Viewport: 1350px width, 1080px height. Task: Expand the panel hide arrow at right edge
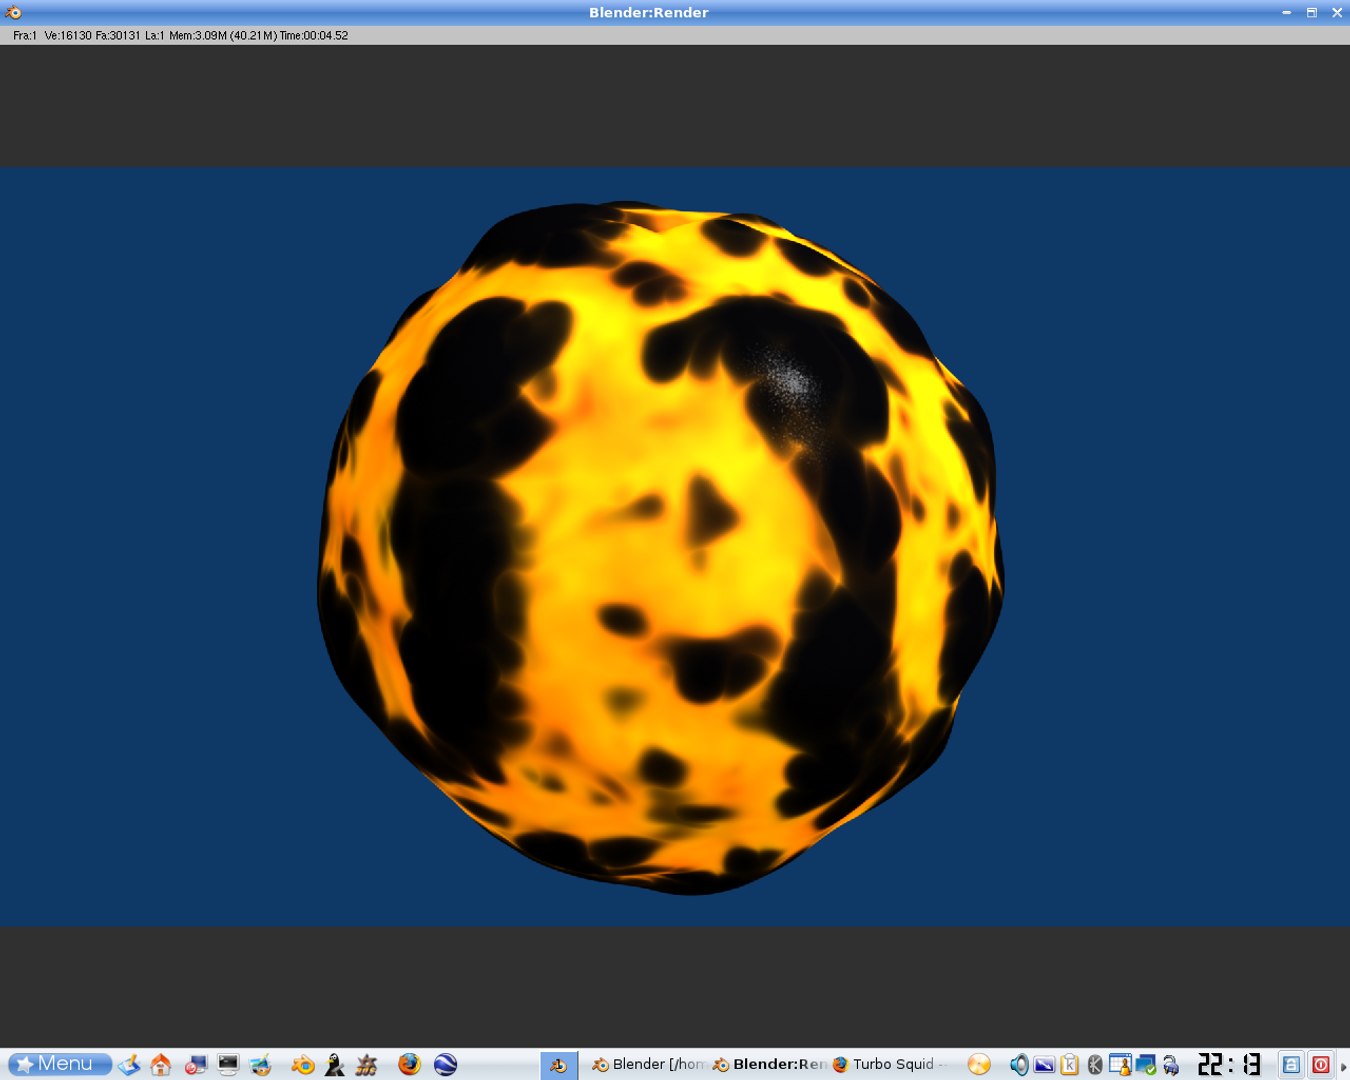1343,1066
